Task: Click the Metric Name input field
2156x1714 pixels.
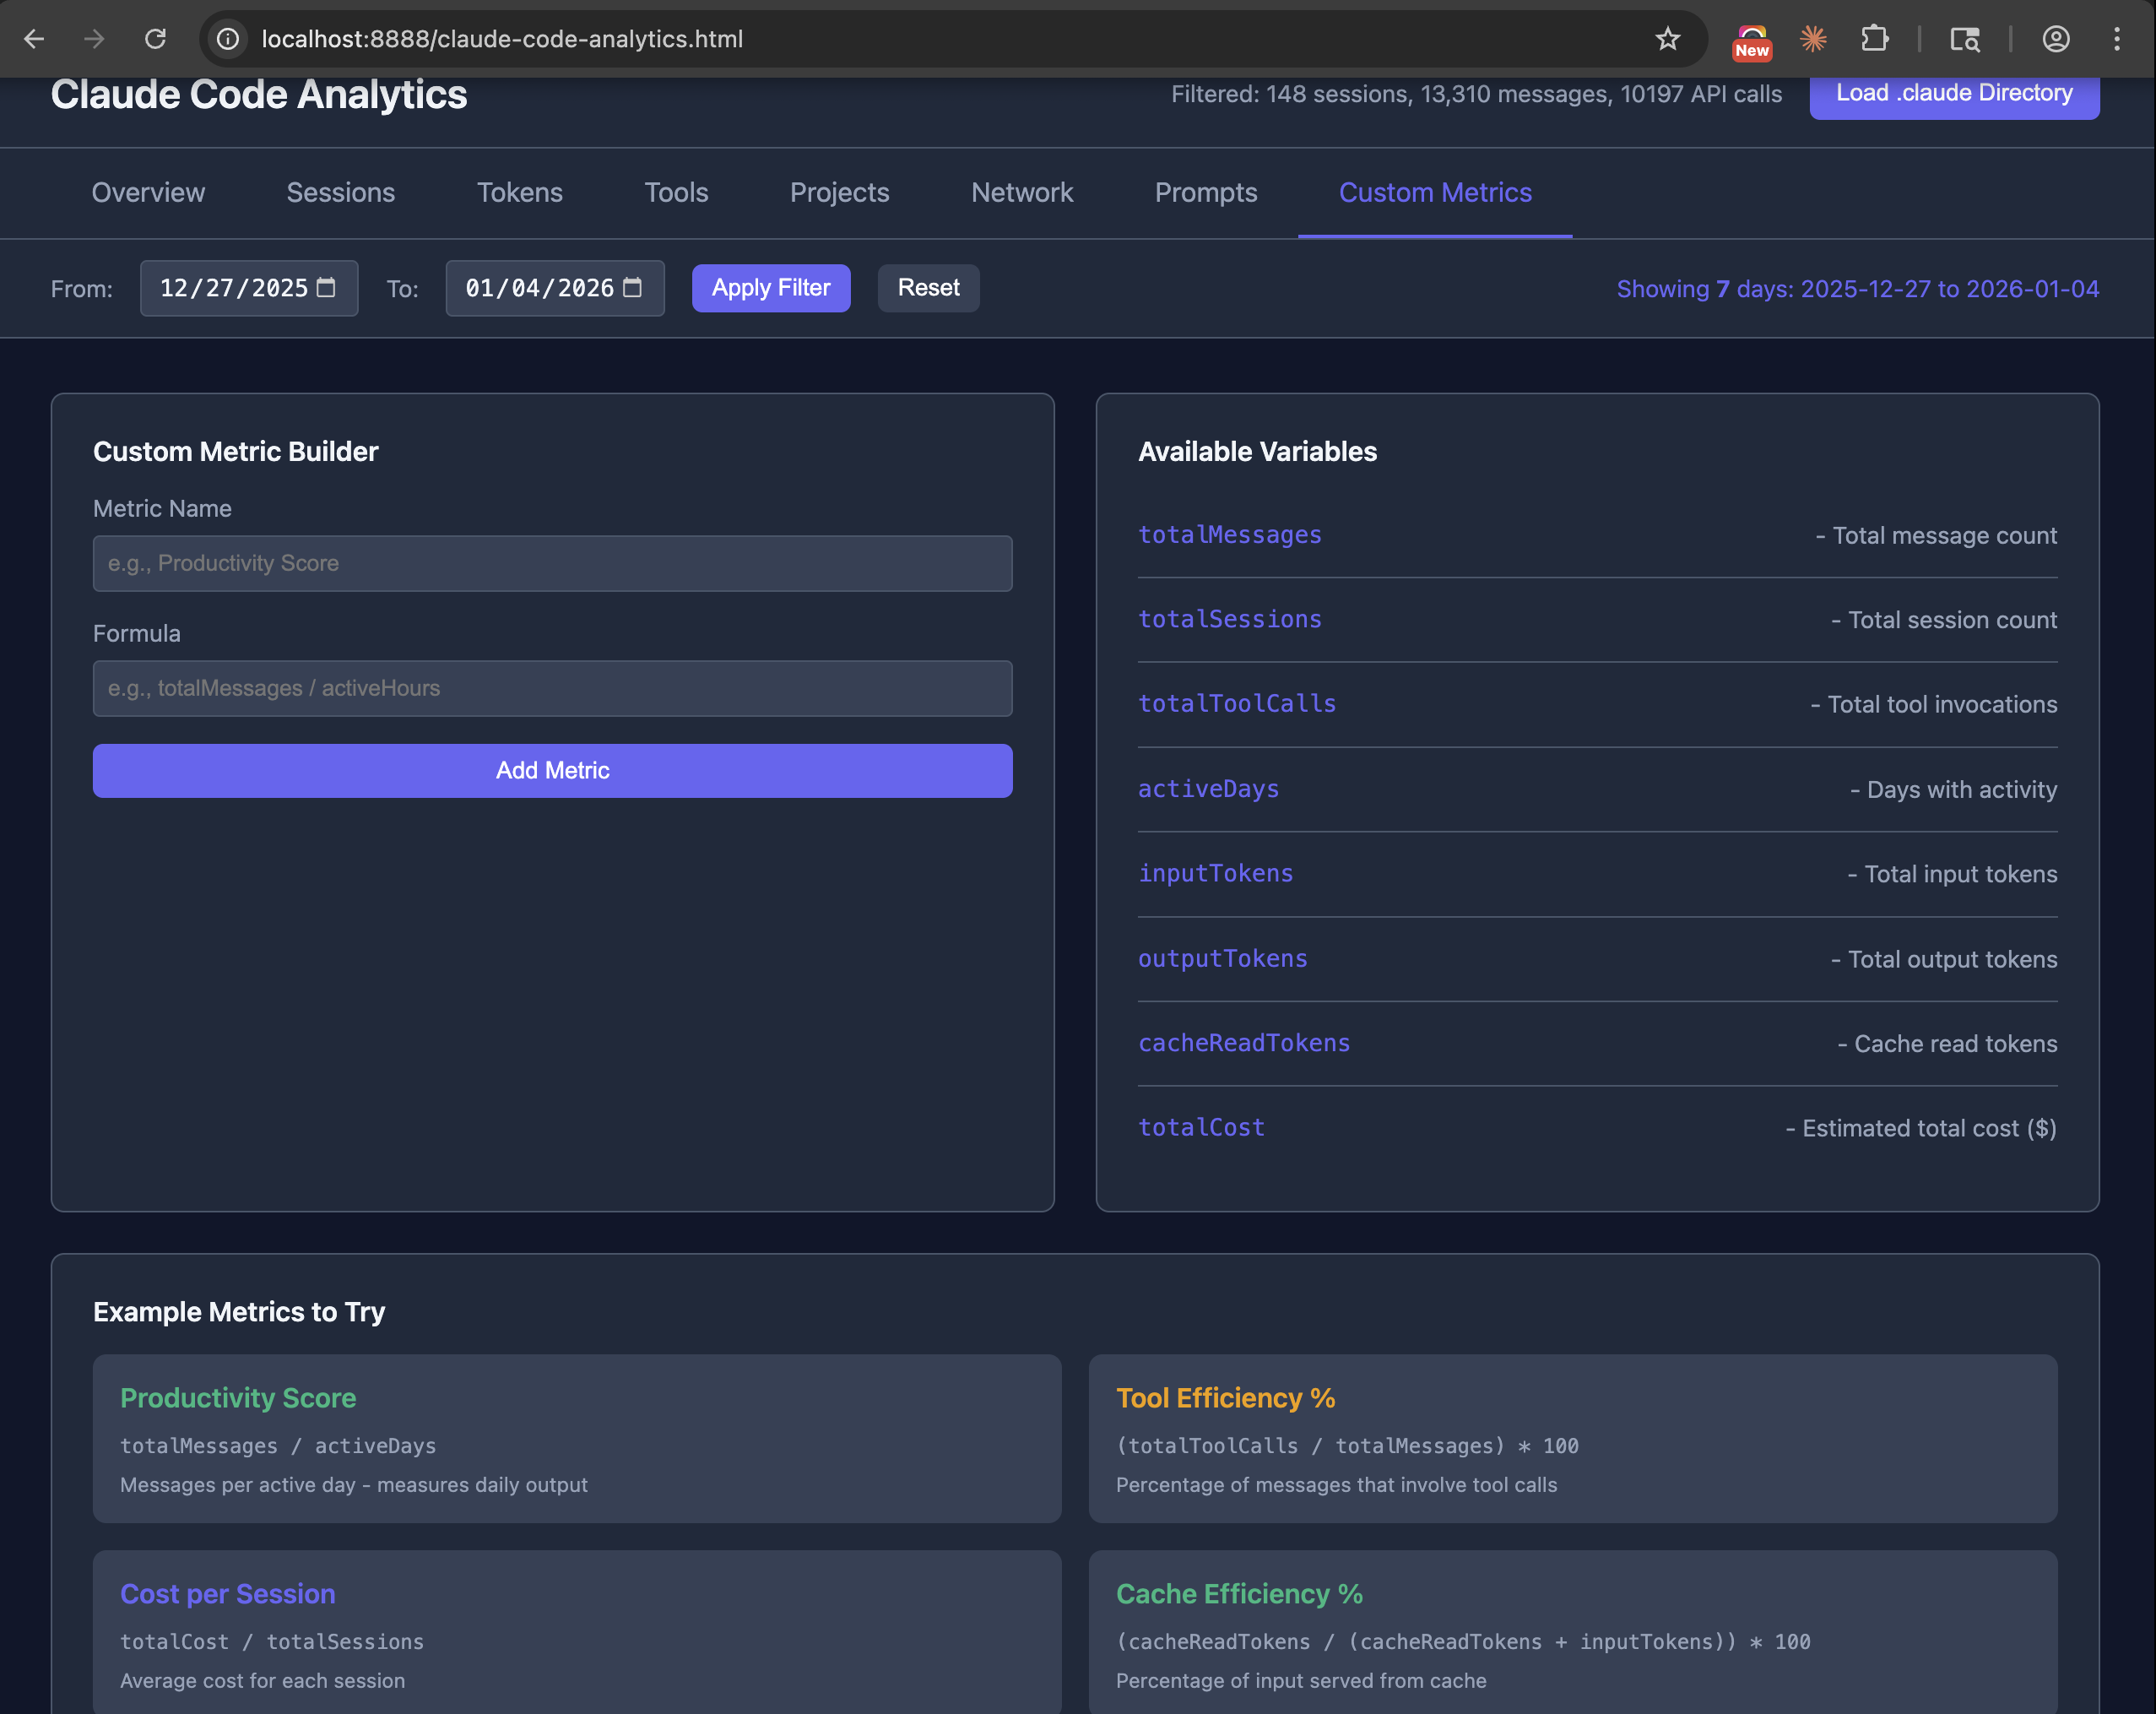Action: (552, 563)
